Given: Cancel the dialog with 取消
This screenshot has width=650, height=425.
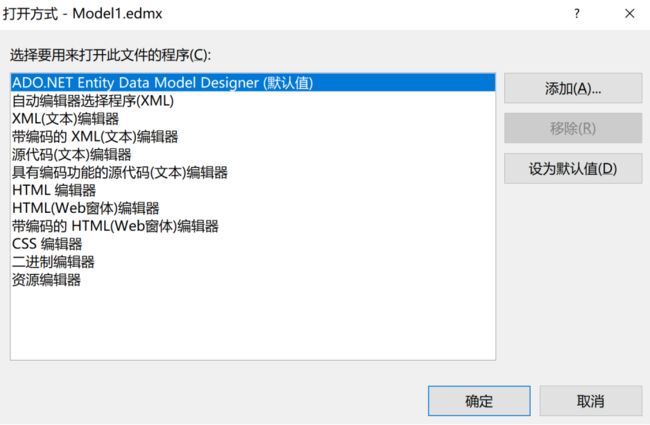Looking at the screenshot, I should point(591,401).
